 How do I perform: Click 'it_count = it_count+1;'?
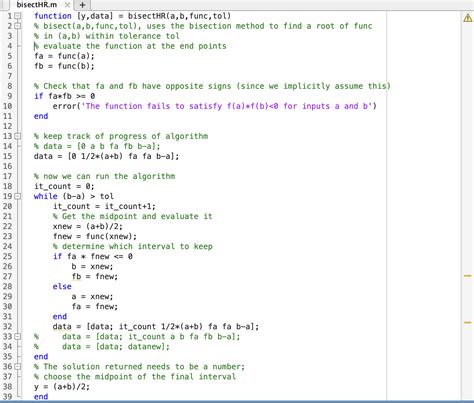click(x=104, y=206)
